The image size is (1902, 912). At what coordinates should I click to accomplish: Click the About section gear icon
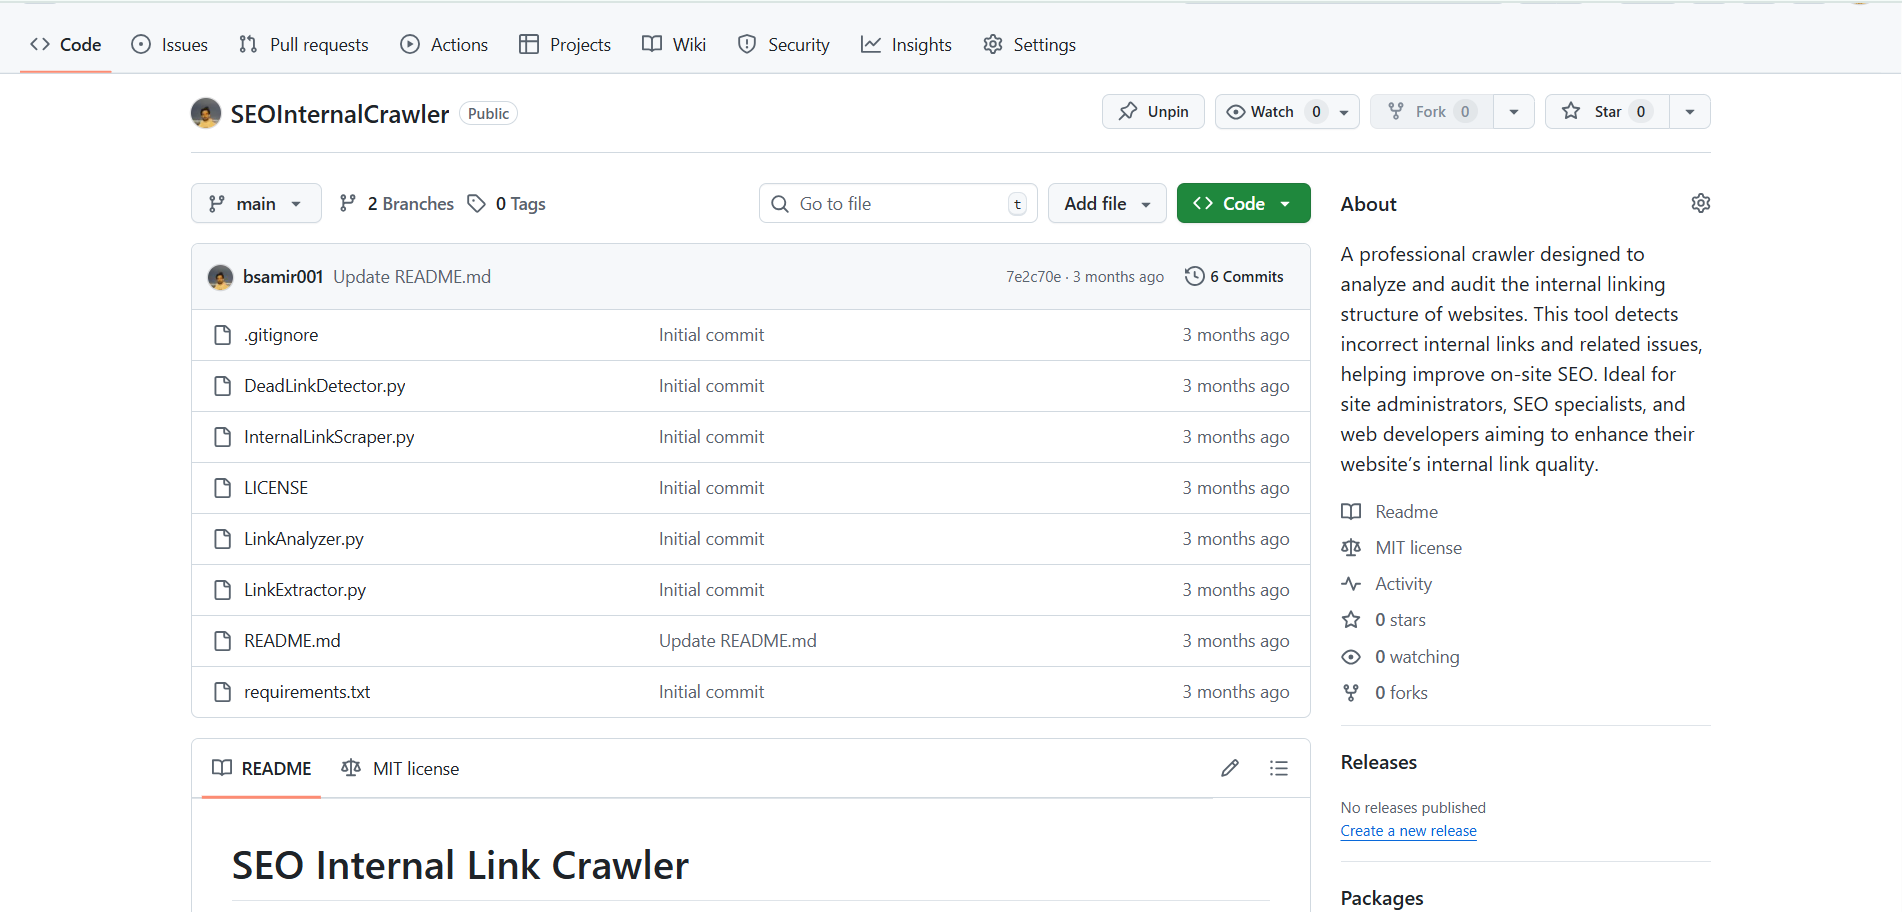pyautogui.click(x=1700, y=203)
